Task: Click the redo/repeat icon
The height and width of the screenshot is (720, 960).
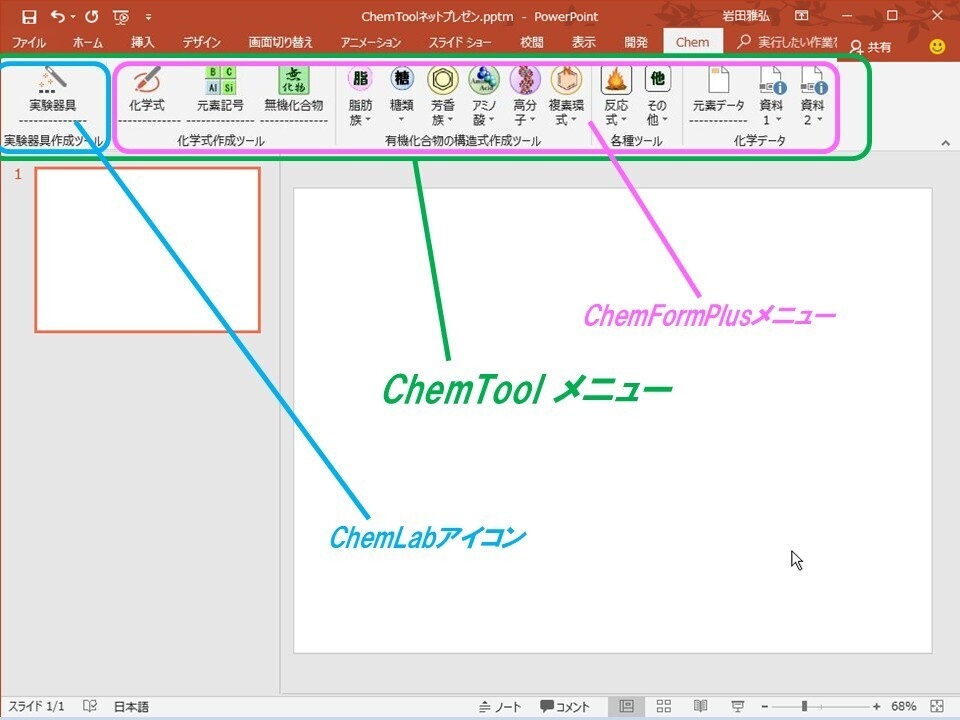Action: click(92, 17)
